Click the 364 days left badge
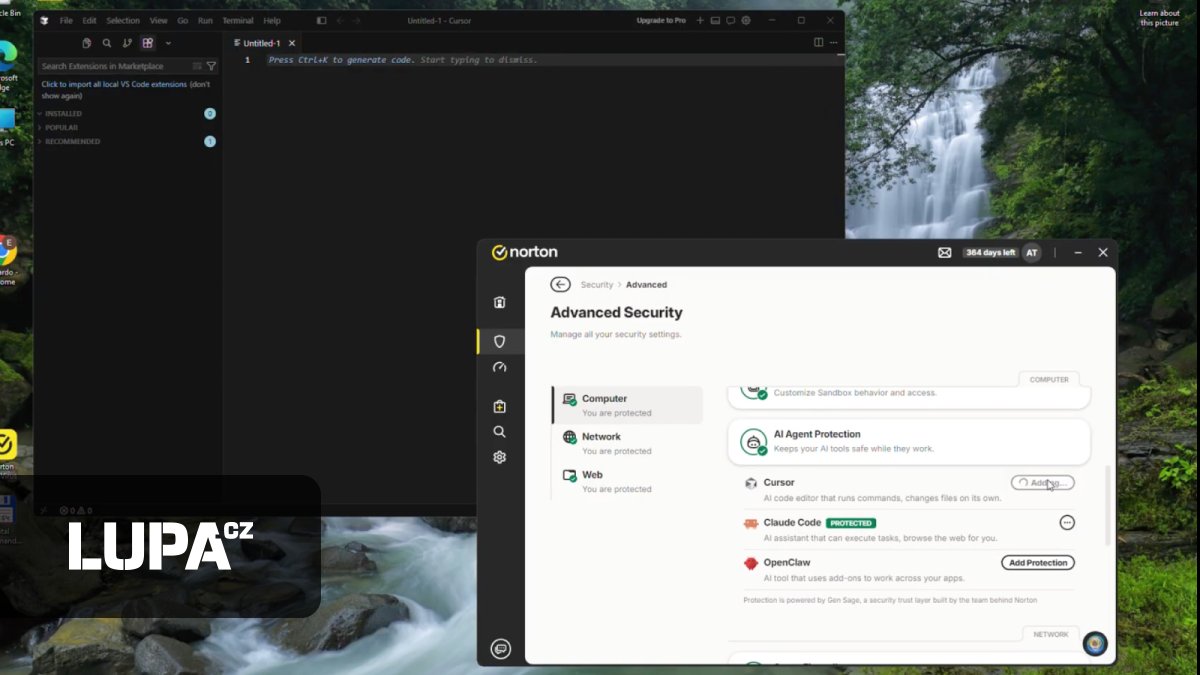Screen dimensions: 1200x675 pos(990,253)
